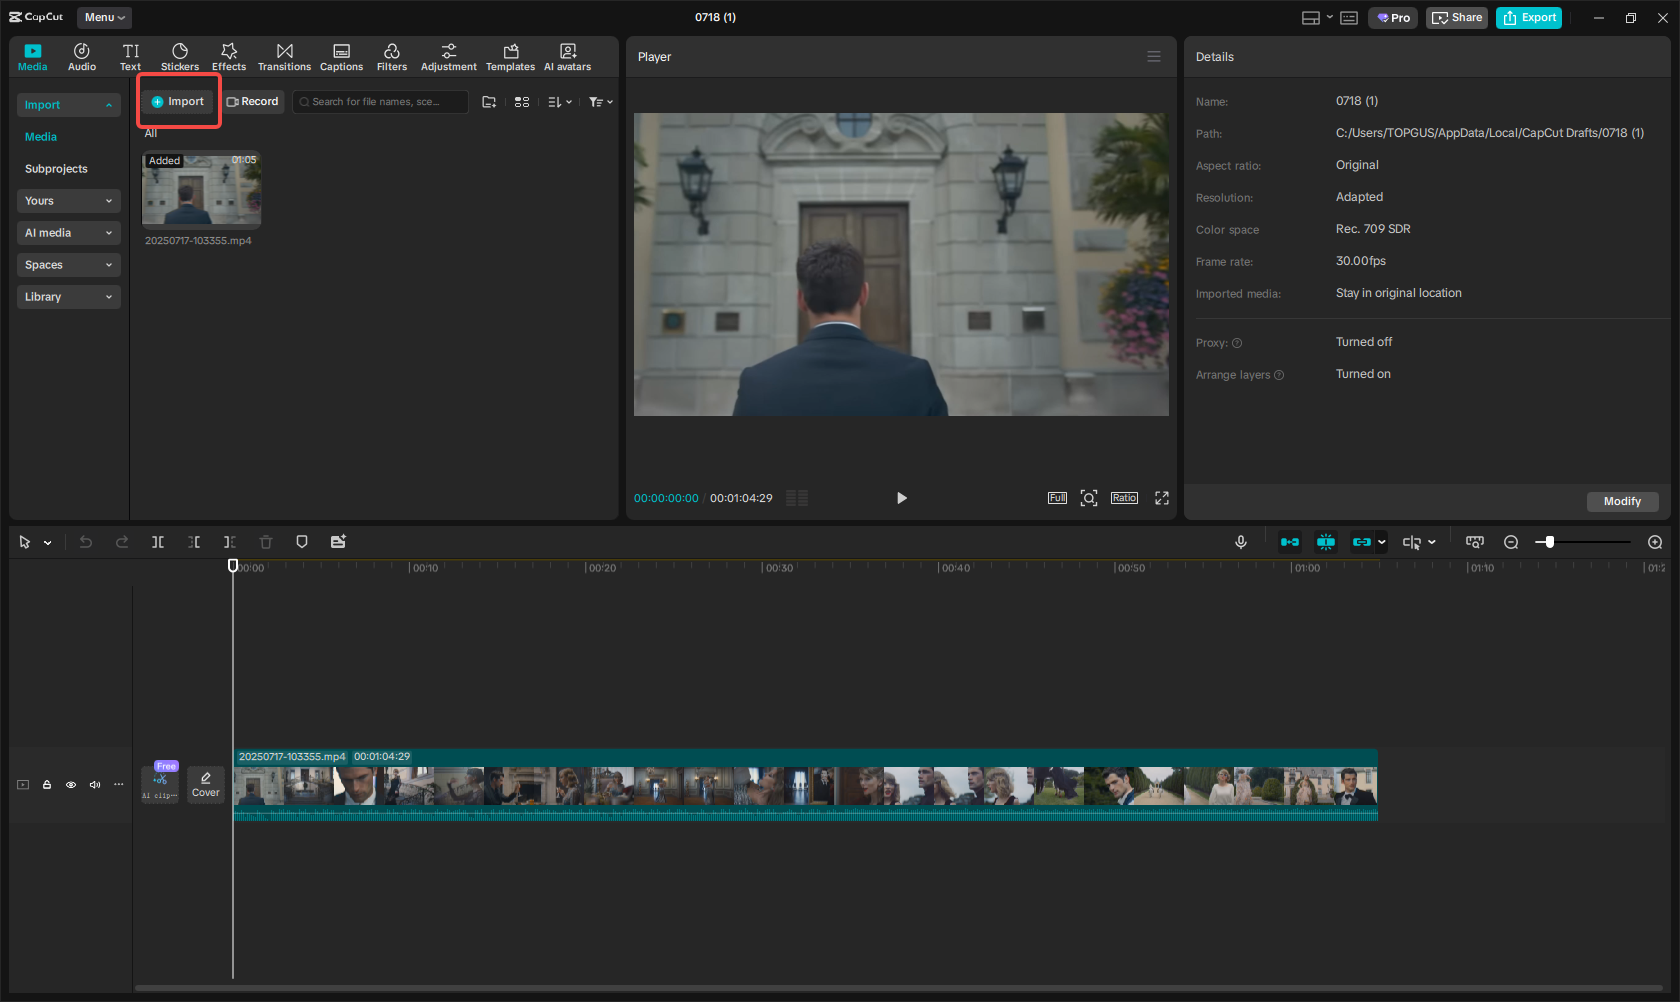Mute the main video track audio
The image size is (1680, 1002).
click(x=95, y=785)
